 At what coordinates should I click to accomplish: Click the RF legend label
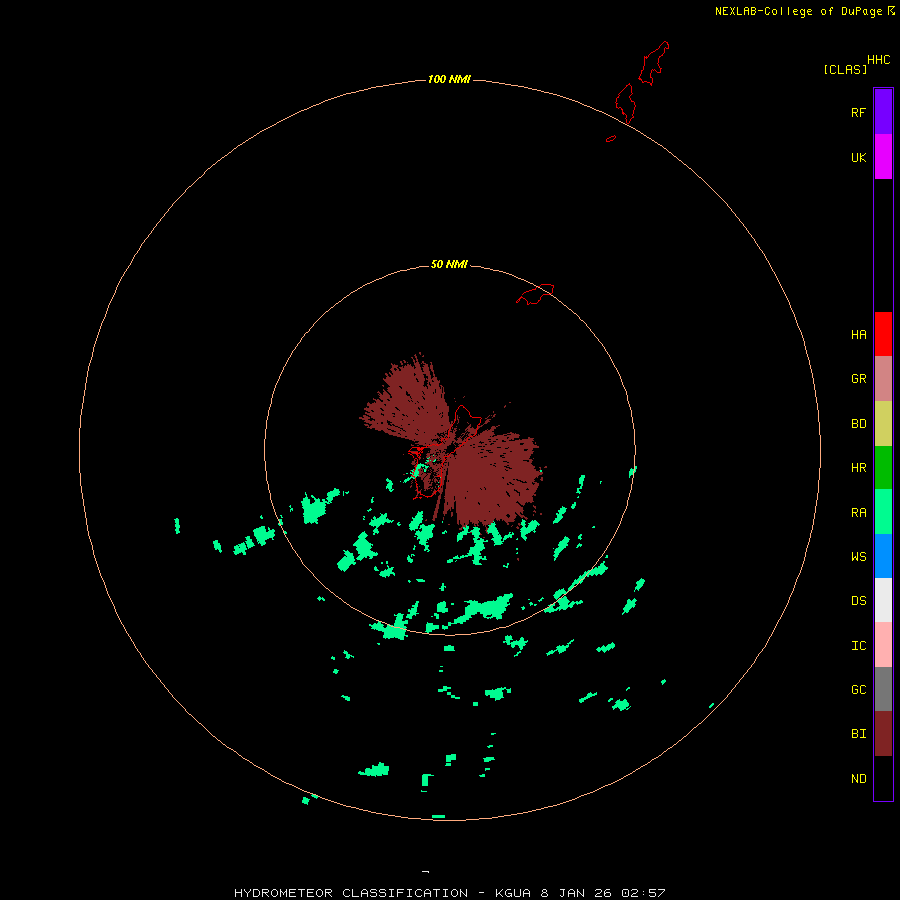(858, 112)
